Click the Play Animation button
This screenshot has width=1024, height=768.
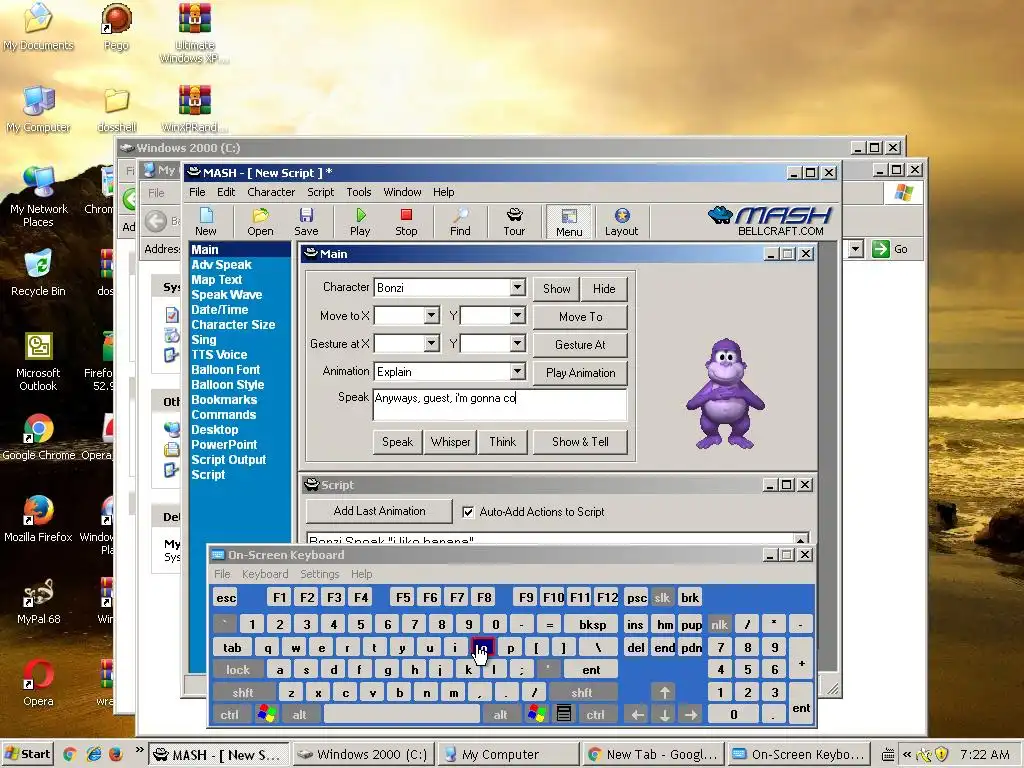(x=580, y=373)
